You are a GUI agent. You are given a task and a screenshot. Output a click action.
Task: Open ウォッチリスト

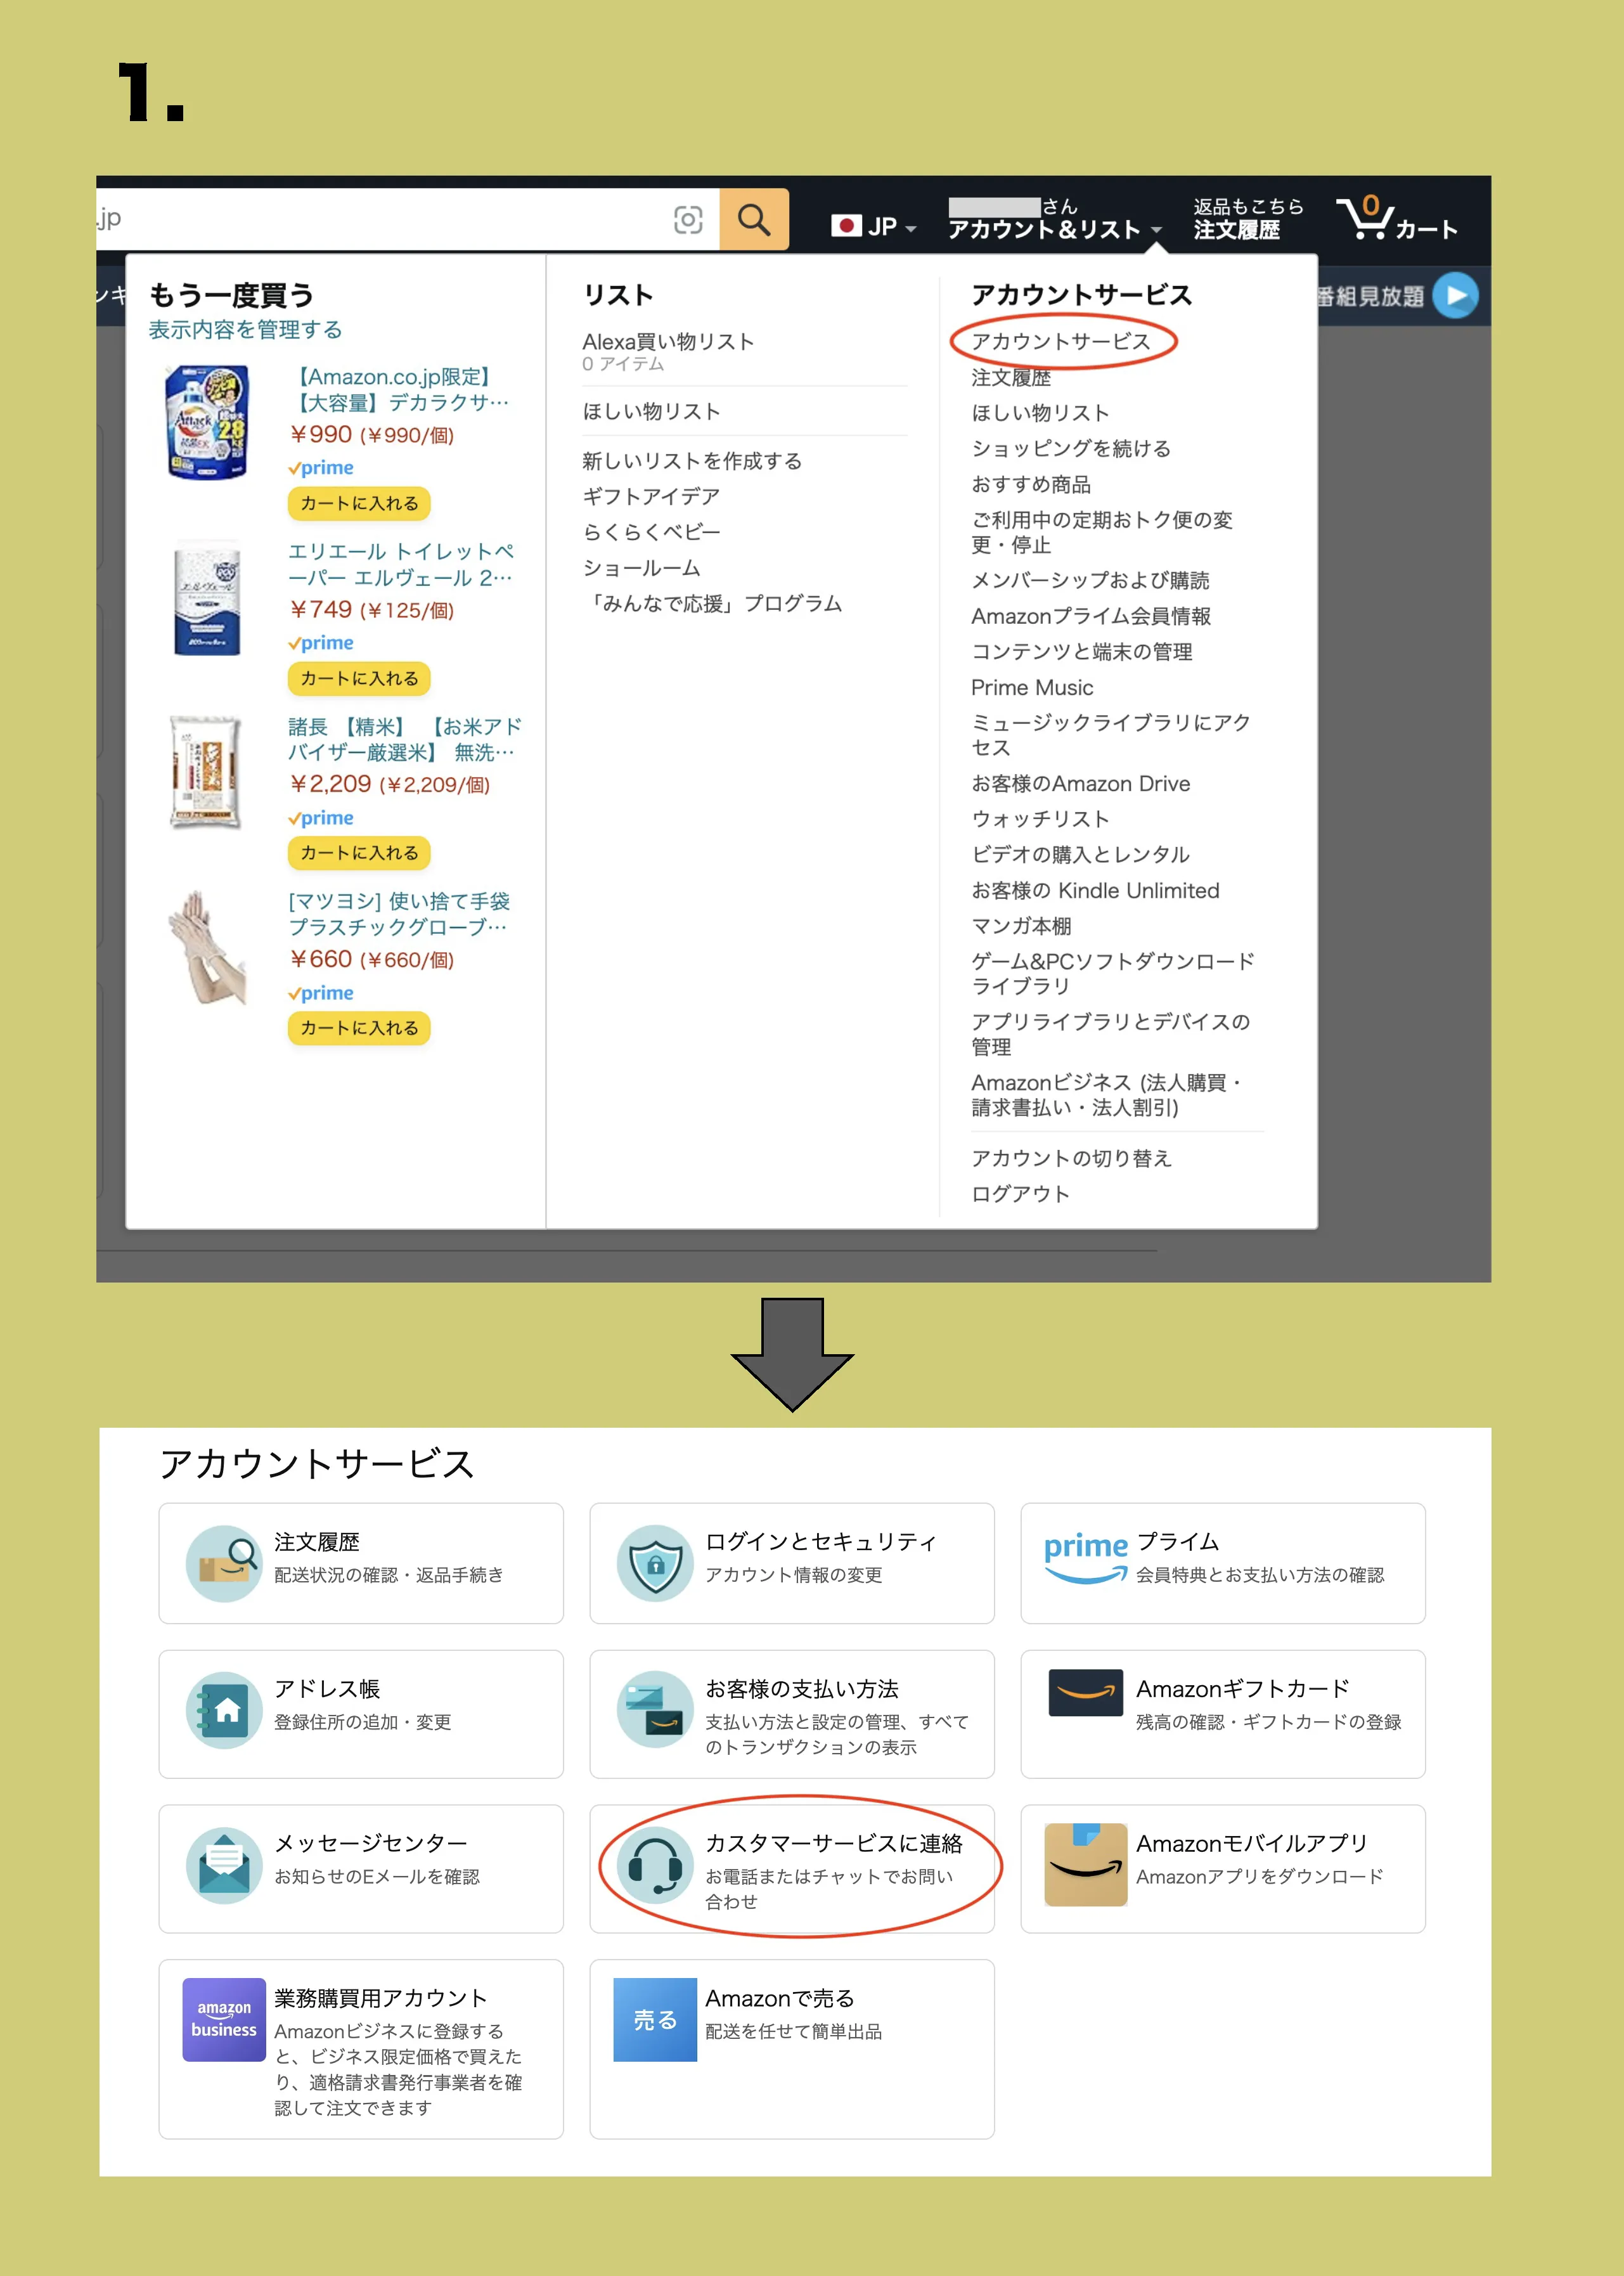coord(1040,819)
